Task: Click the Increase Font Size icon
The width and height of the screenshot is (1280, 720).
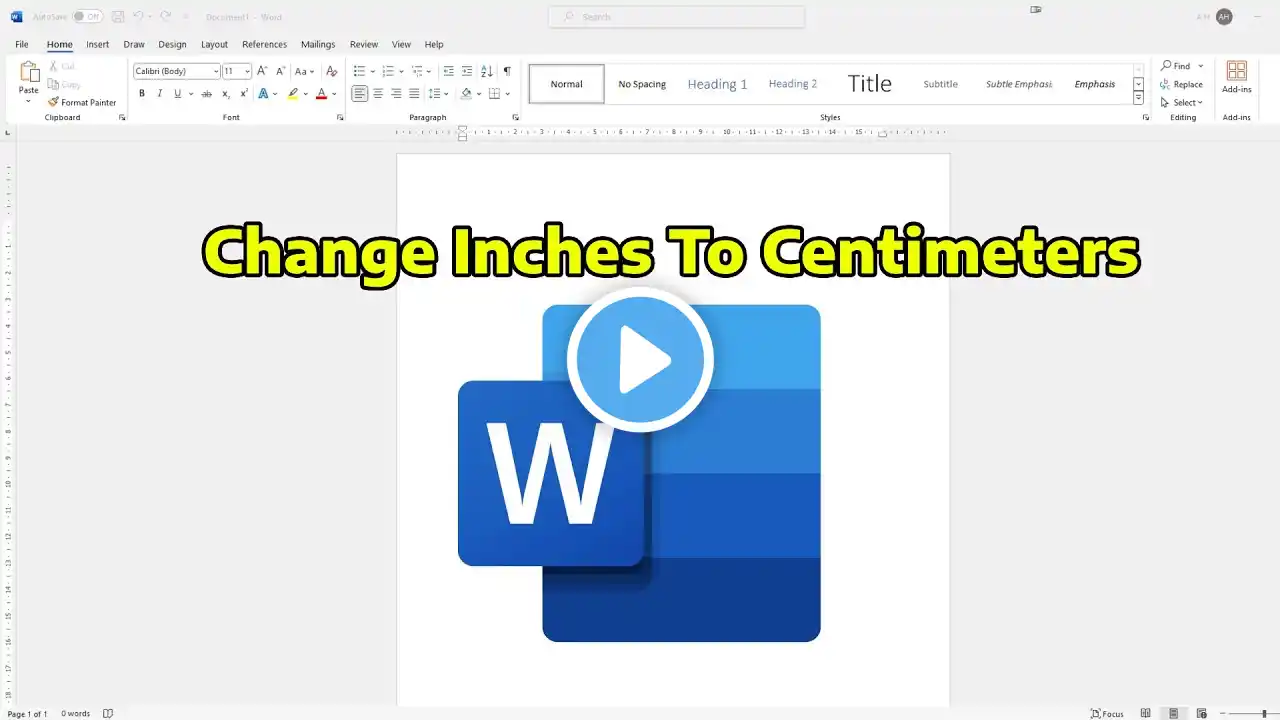Action: pyautogui.click(x=262, y=71)
